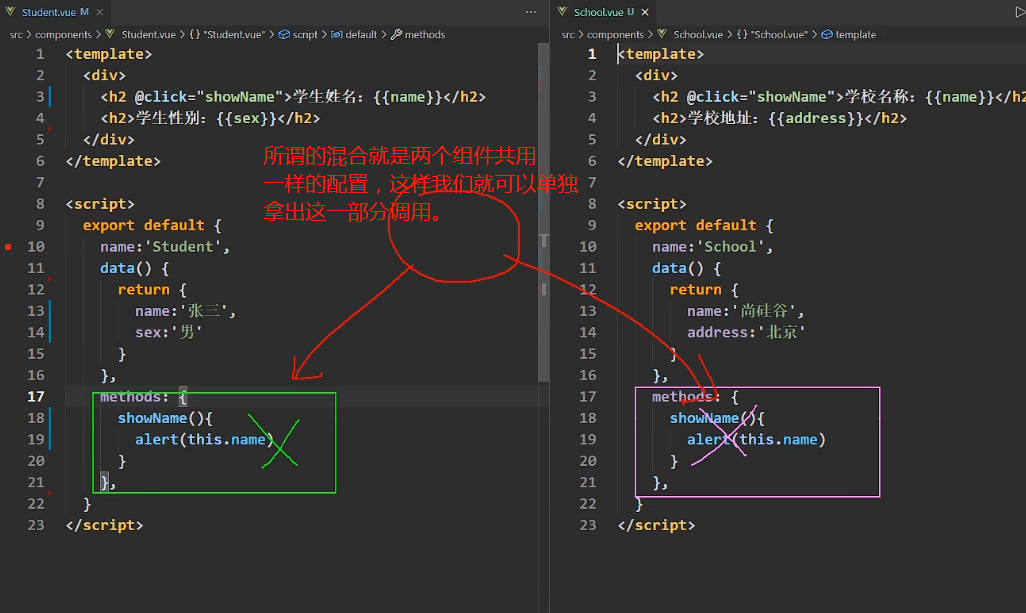Click the Student.vue vertical scrollbar

pyautogui.click(x=544, y=213)
